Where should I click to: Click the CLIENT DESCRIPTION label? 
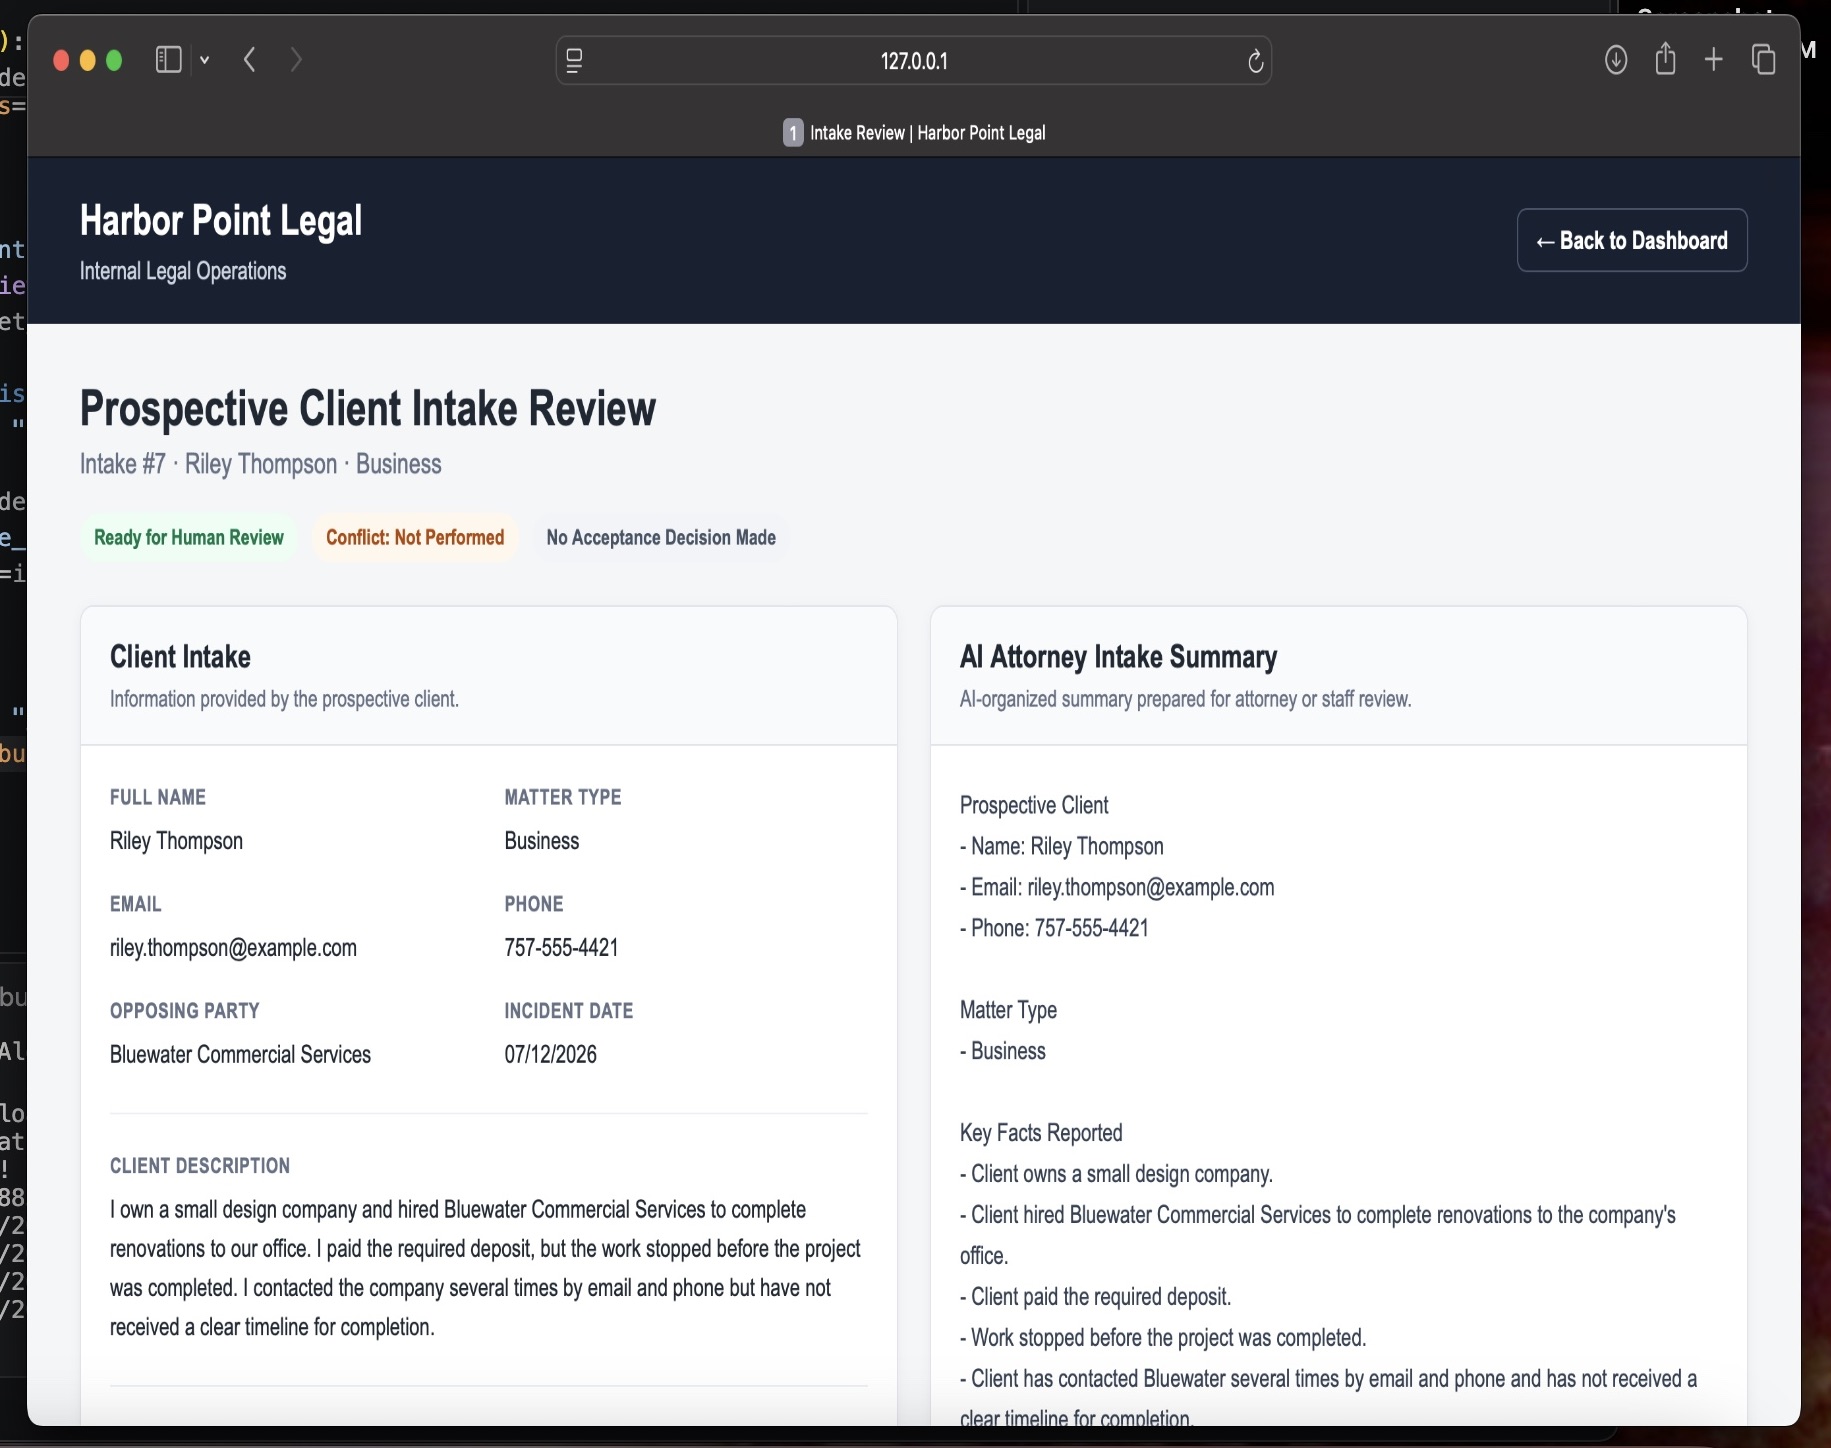point(200,1166)
